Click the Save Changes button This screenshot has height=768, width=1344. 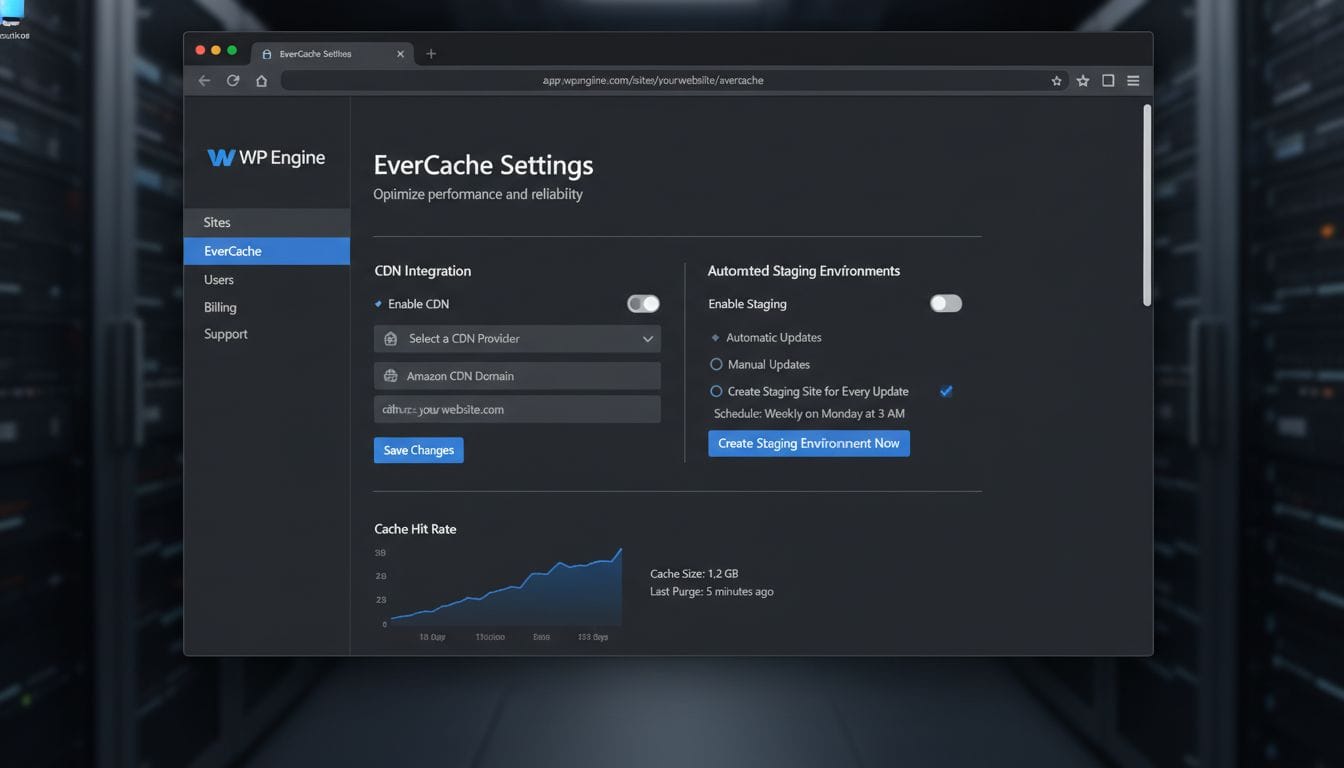419,450
